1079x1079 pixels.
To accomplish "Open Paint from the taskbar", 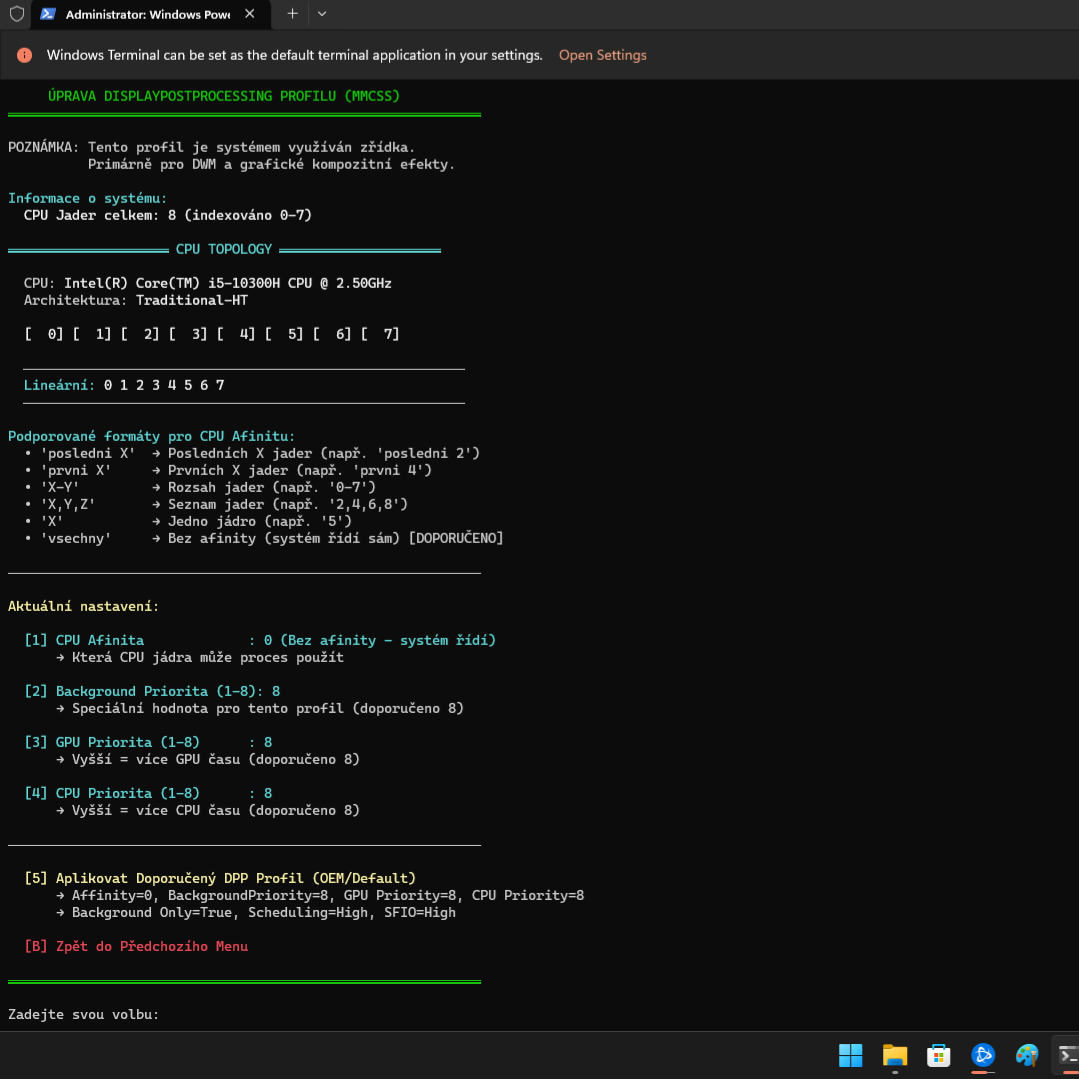I will coord(1027,1055).
